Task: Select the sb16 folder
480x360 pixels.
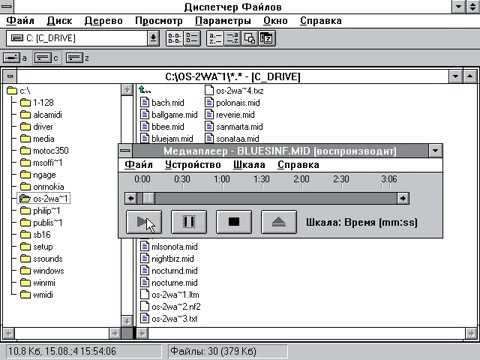Action: click(x=35, y=235)
